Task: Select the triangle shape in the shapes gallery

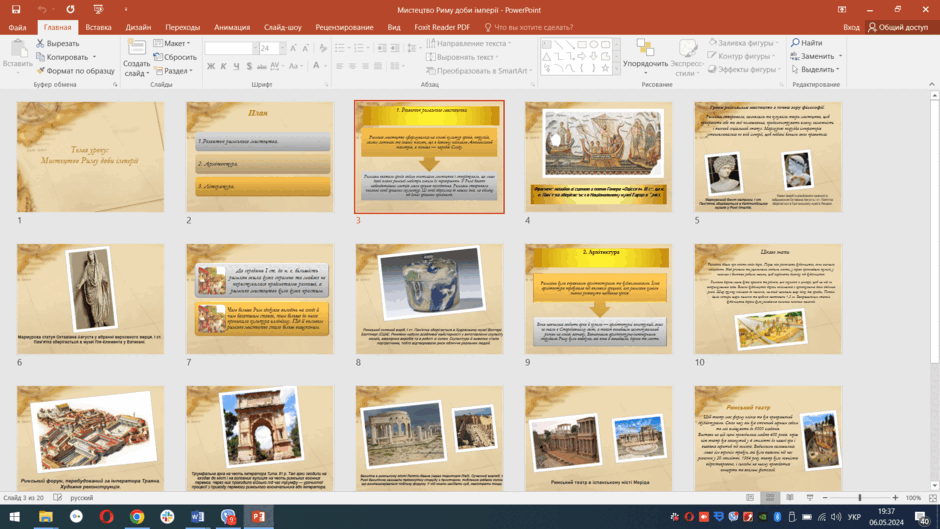Action: [546, 56]
